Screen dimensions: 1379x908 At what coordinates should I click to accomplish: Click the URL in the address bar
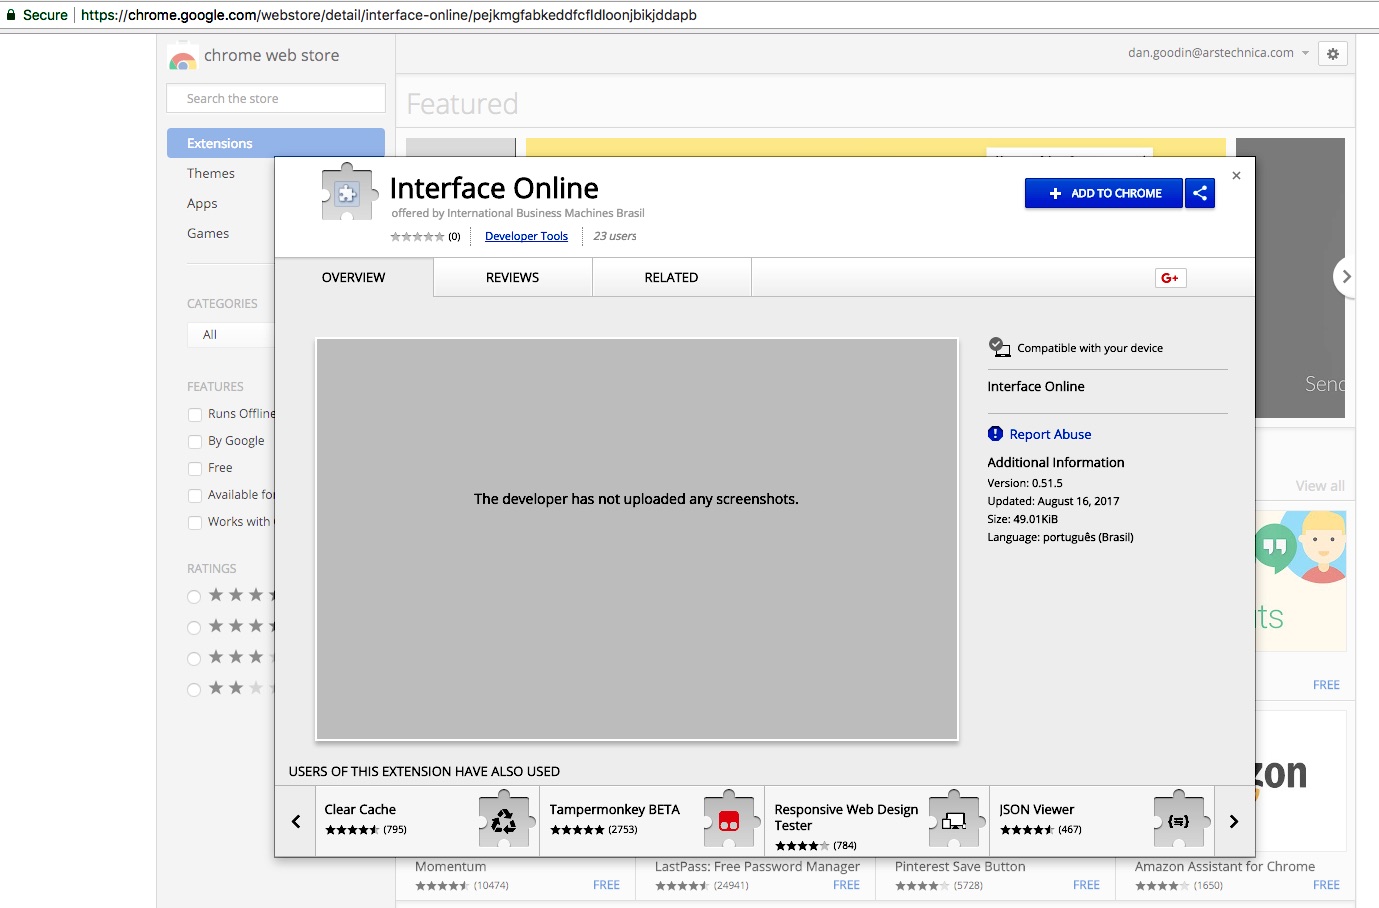coord(389,15)
